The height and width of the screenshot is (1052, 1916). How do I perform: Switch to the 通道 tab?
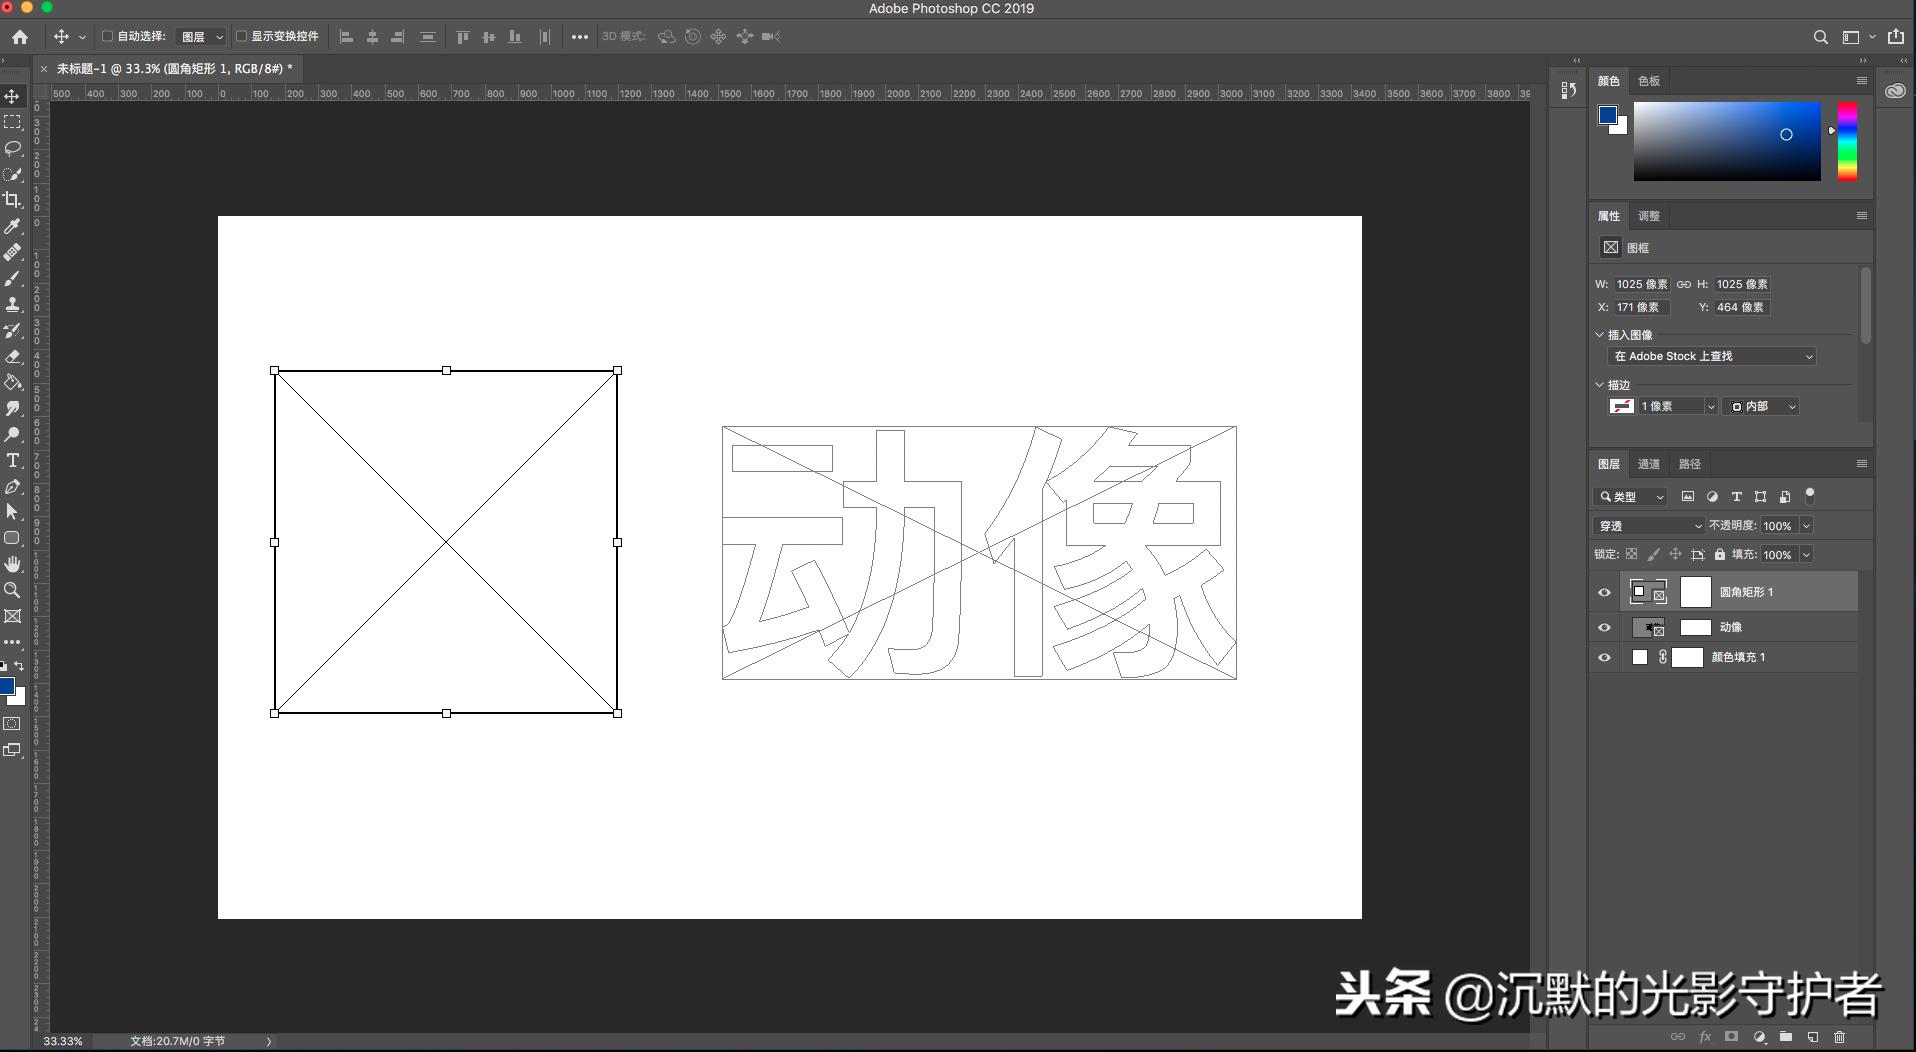[x=1649, y=463]
